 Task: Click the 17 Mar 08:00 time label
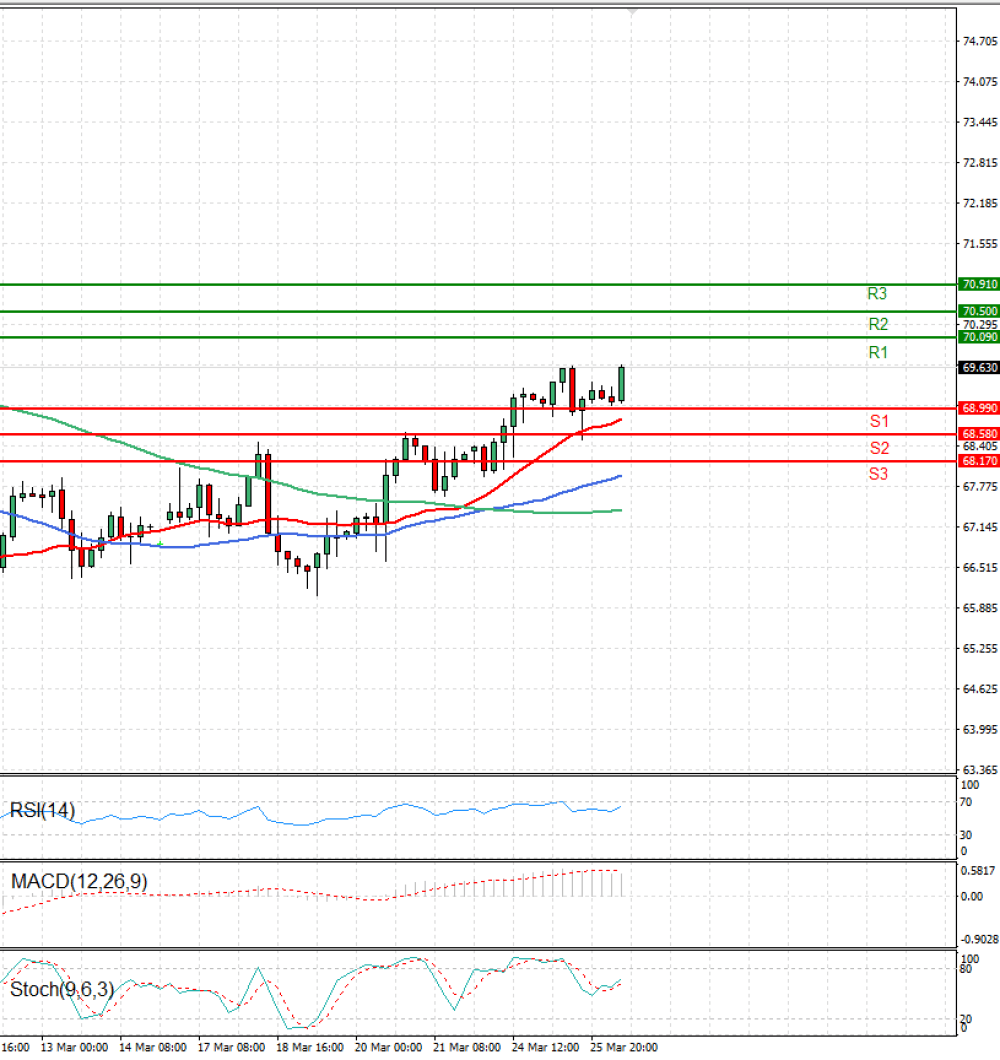click(x=231, y=1047)
